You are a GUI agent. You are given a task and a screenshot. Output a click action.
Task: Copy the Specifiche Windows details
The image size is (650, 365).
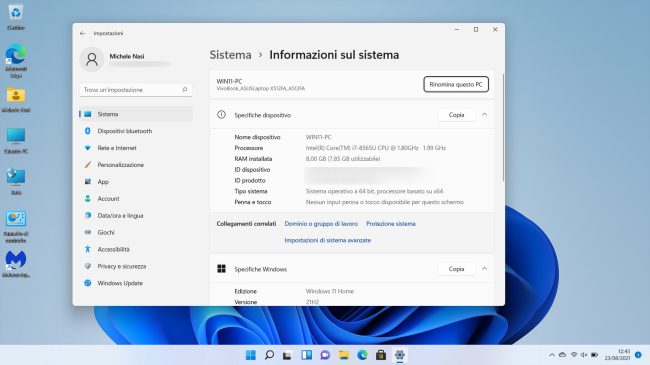(456, 269)
